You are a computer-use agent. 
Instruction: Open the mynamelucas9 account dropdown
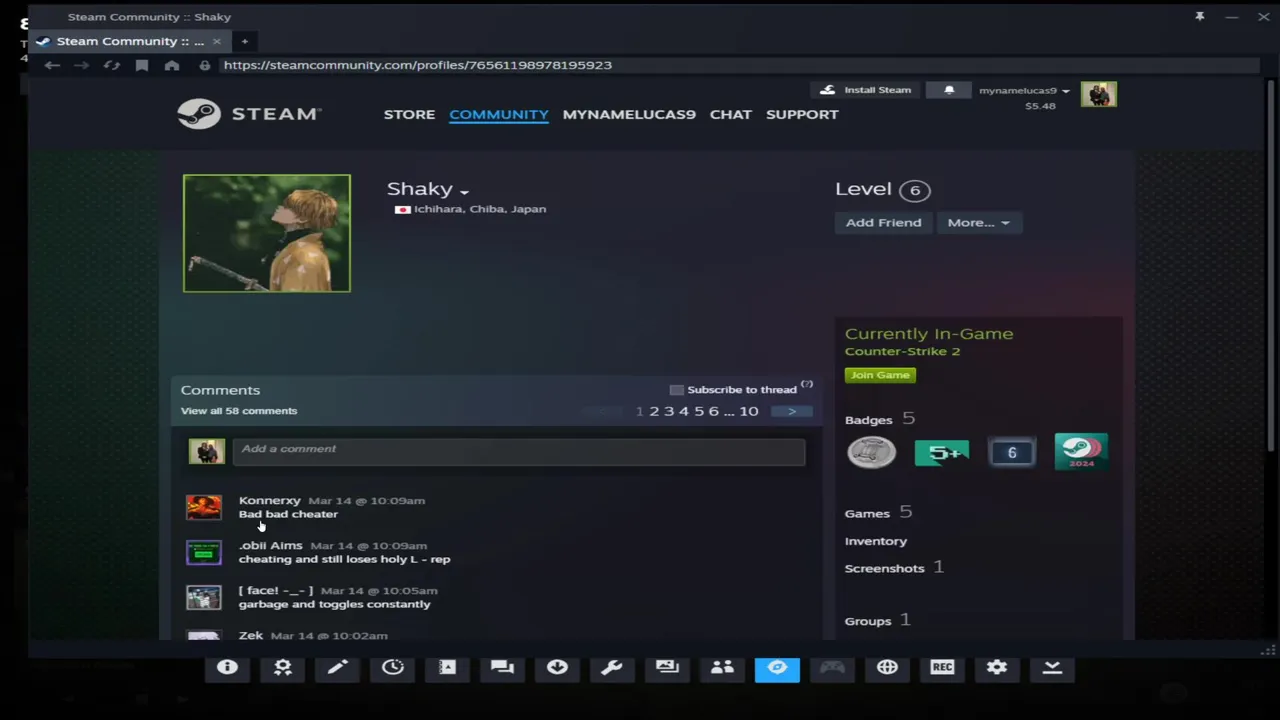tap(1024, 90)
